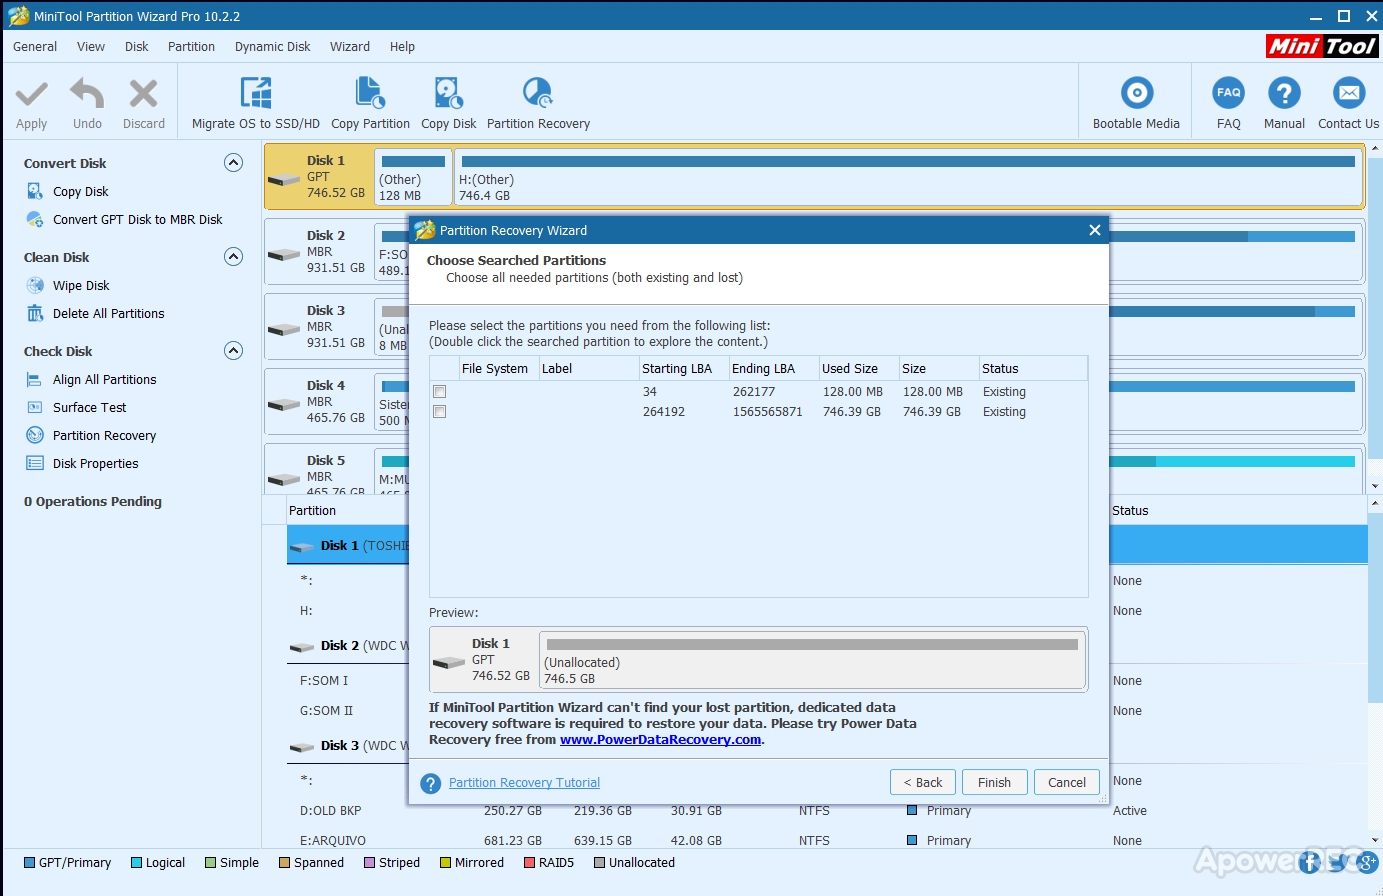Open the Partition Recovery toolbar tool
Viewport: 1383px width, 896px height.
538,93
